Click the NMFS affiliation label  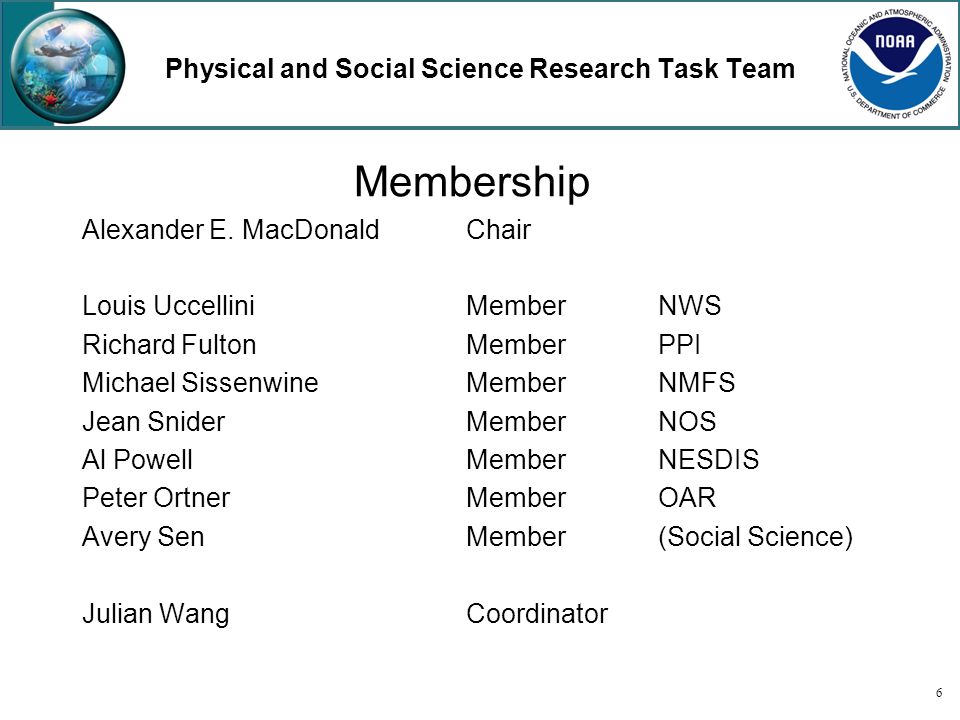pos(696,383)
